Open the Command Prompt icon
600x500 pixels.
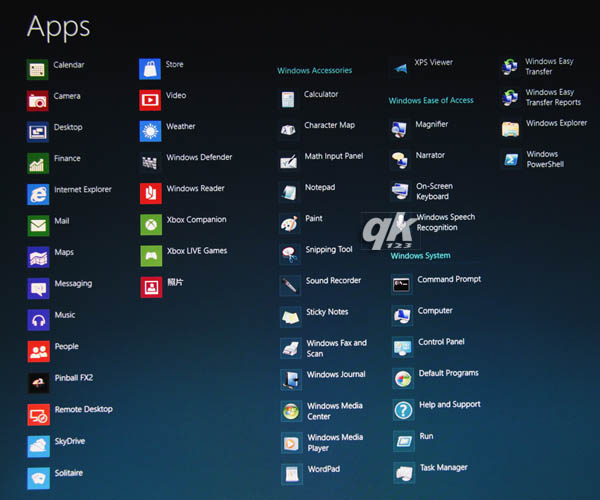coord(402,284)
